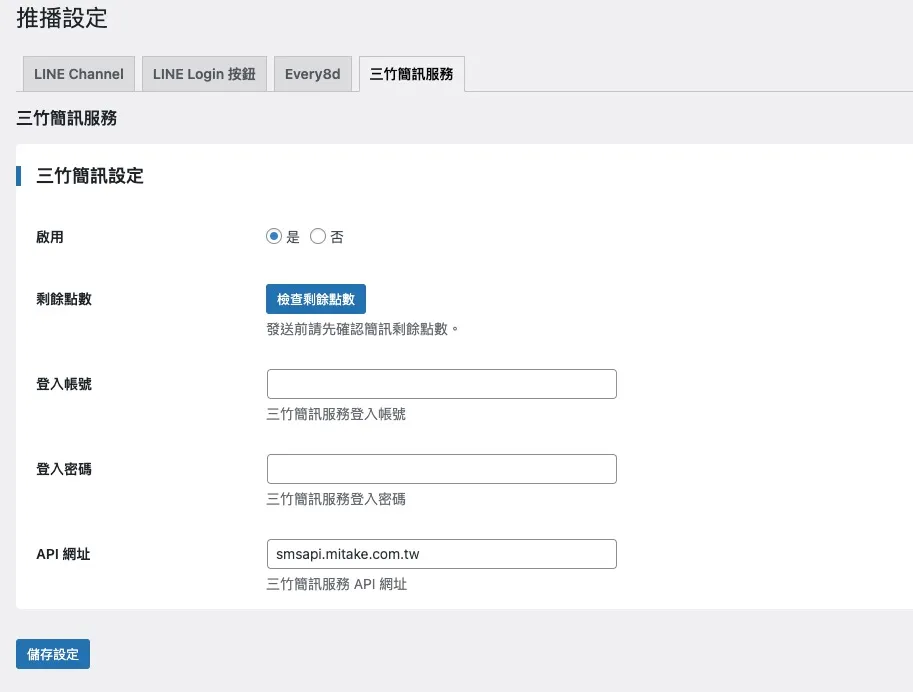
Task: Disable the service by selecting 否
Action: (320, 236)
